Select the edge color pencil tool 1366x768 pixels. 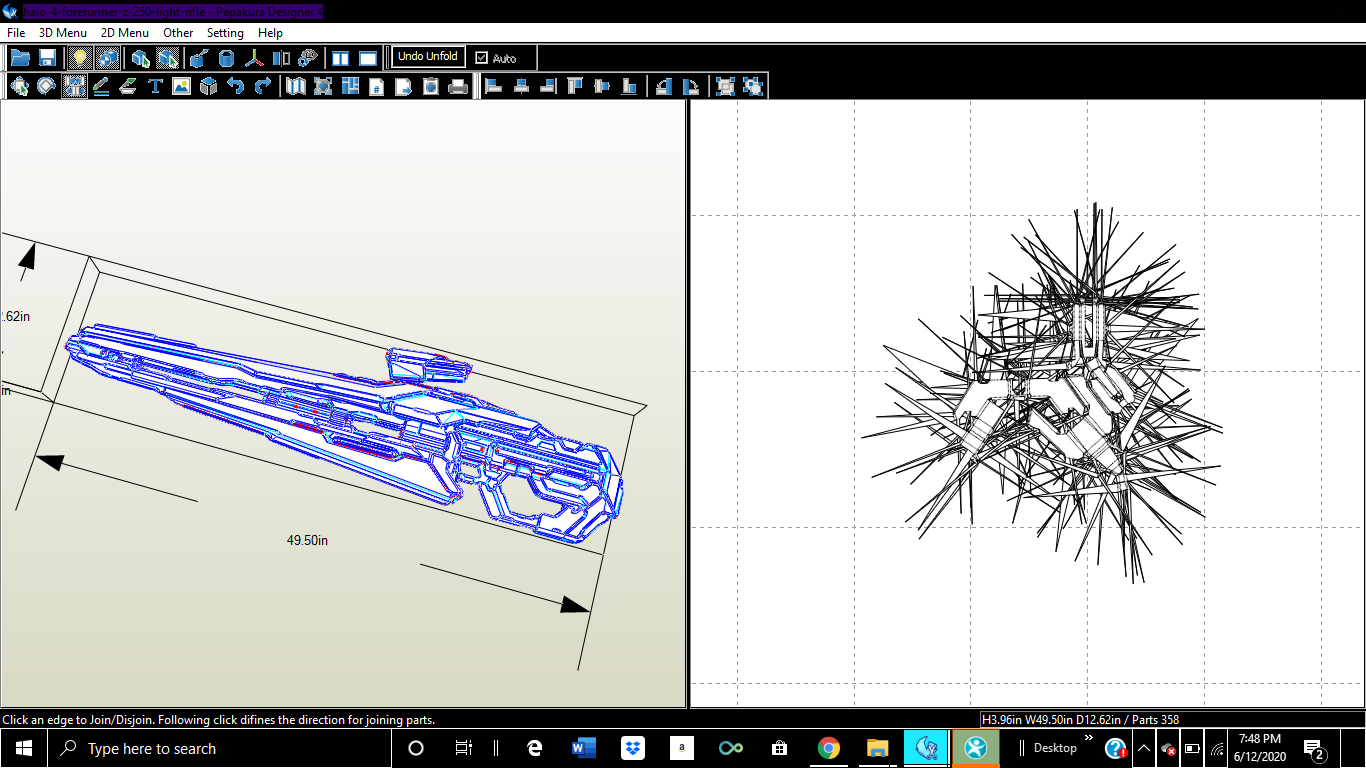tap(101, 86)
